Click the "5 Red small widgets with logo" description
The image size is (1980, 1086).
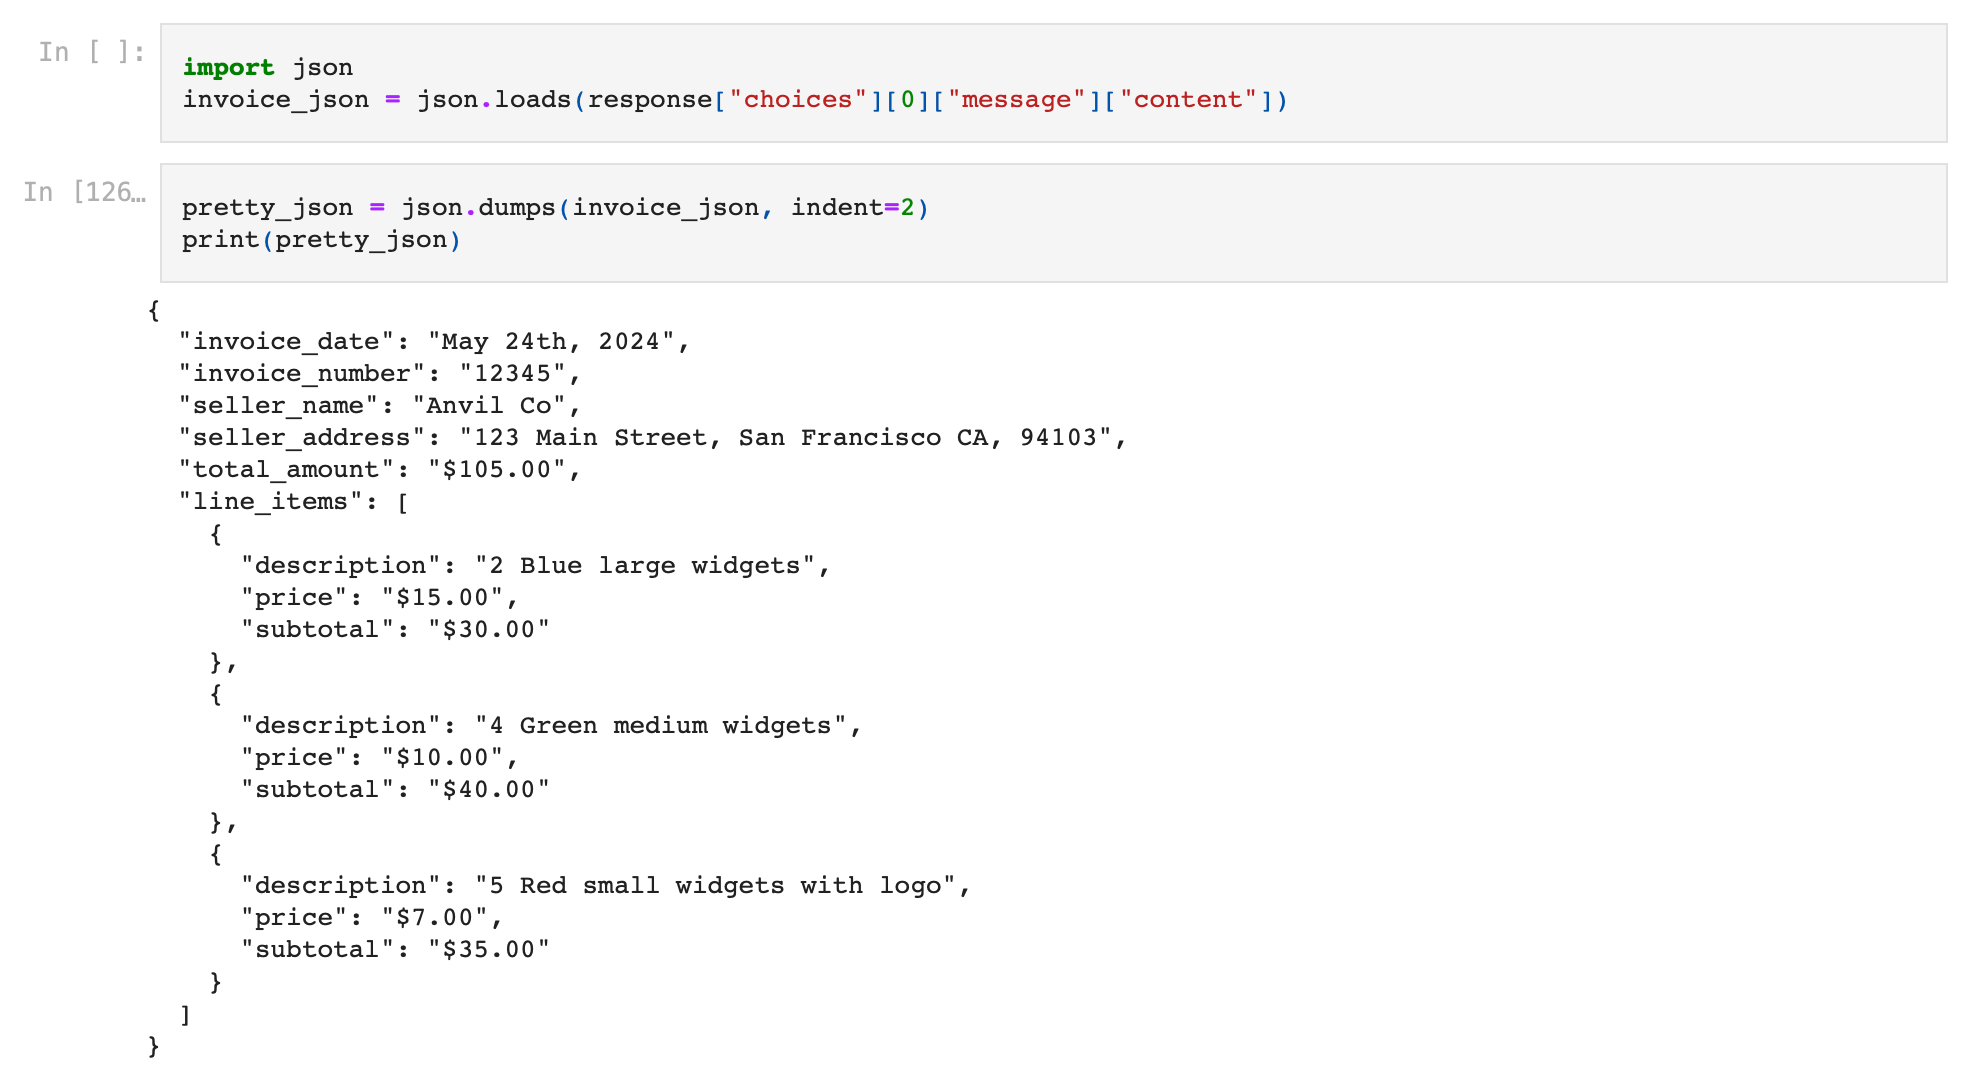click(x=716, y=886)
